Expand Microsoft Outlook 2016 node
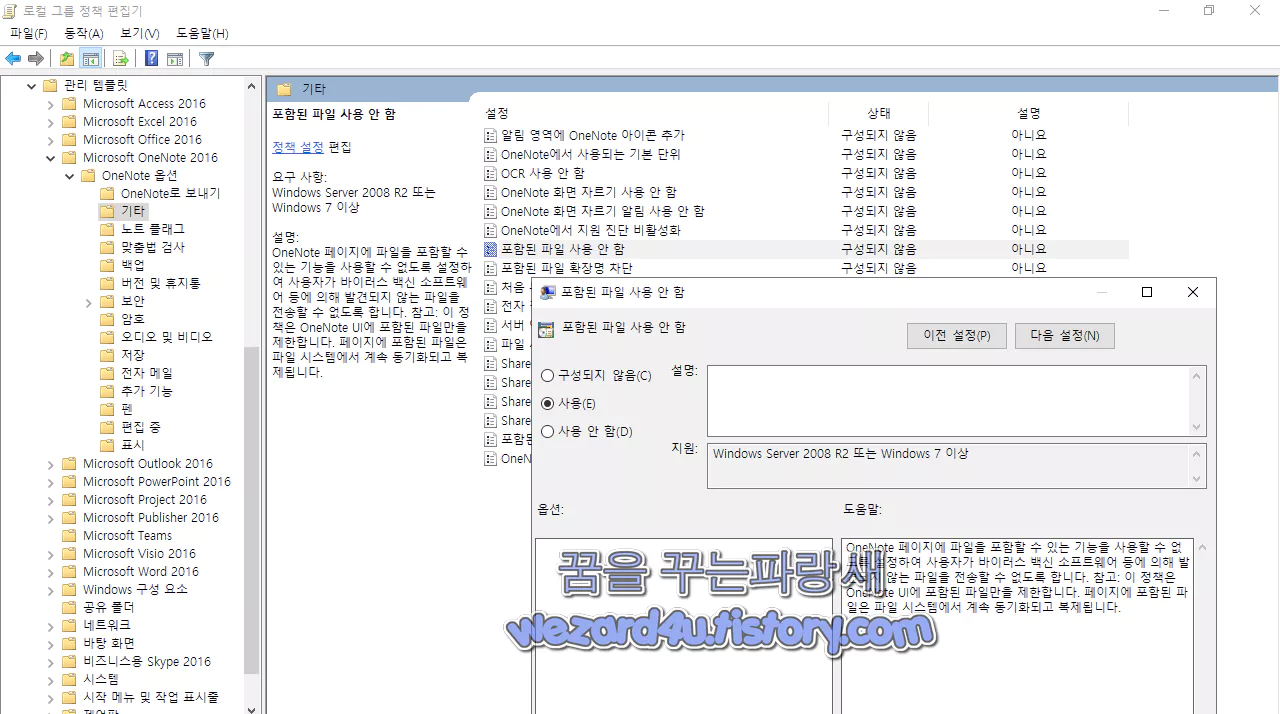Viewport: 1280px width, 714px height. click(x=51, y=464)
